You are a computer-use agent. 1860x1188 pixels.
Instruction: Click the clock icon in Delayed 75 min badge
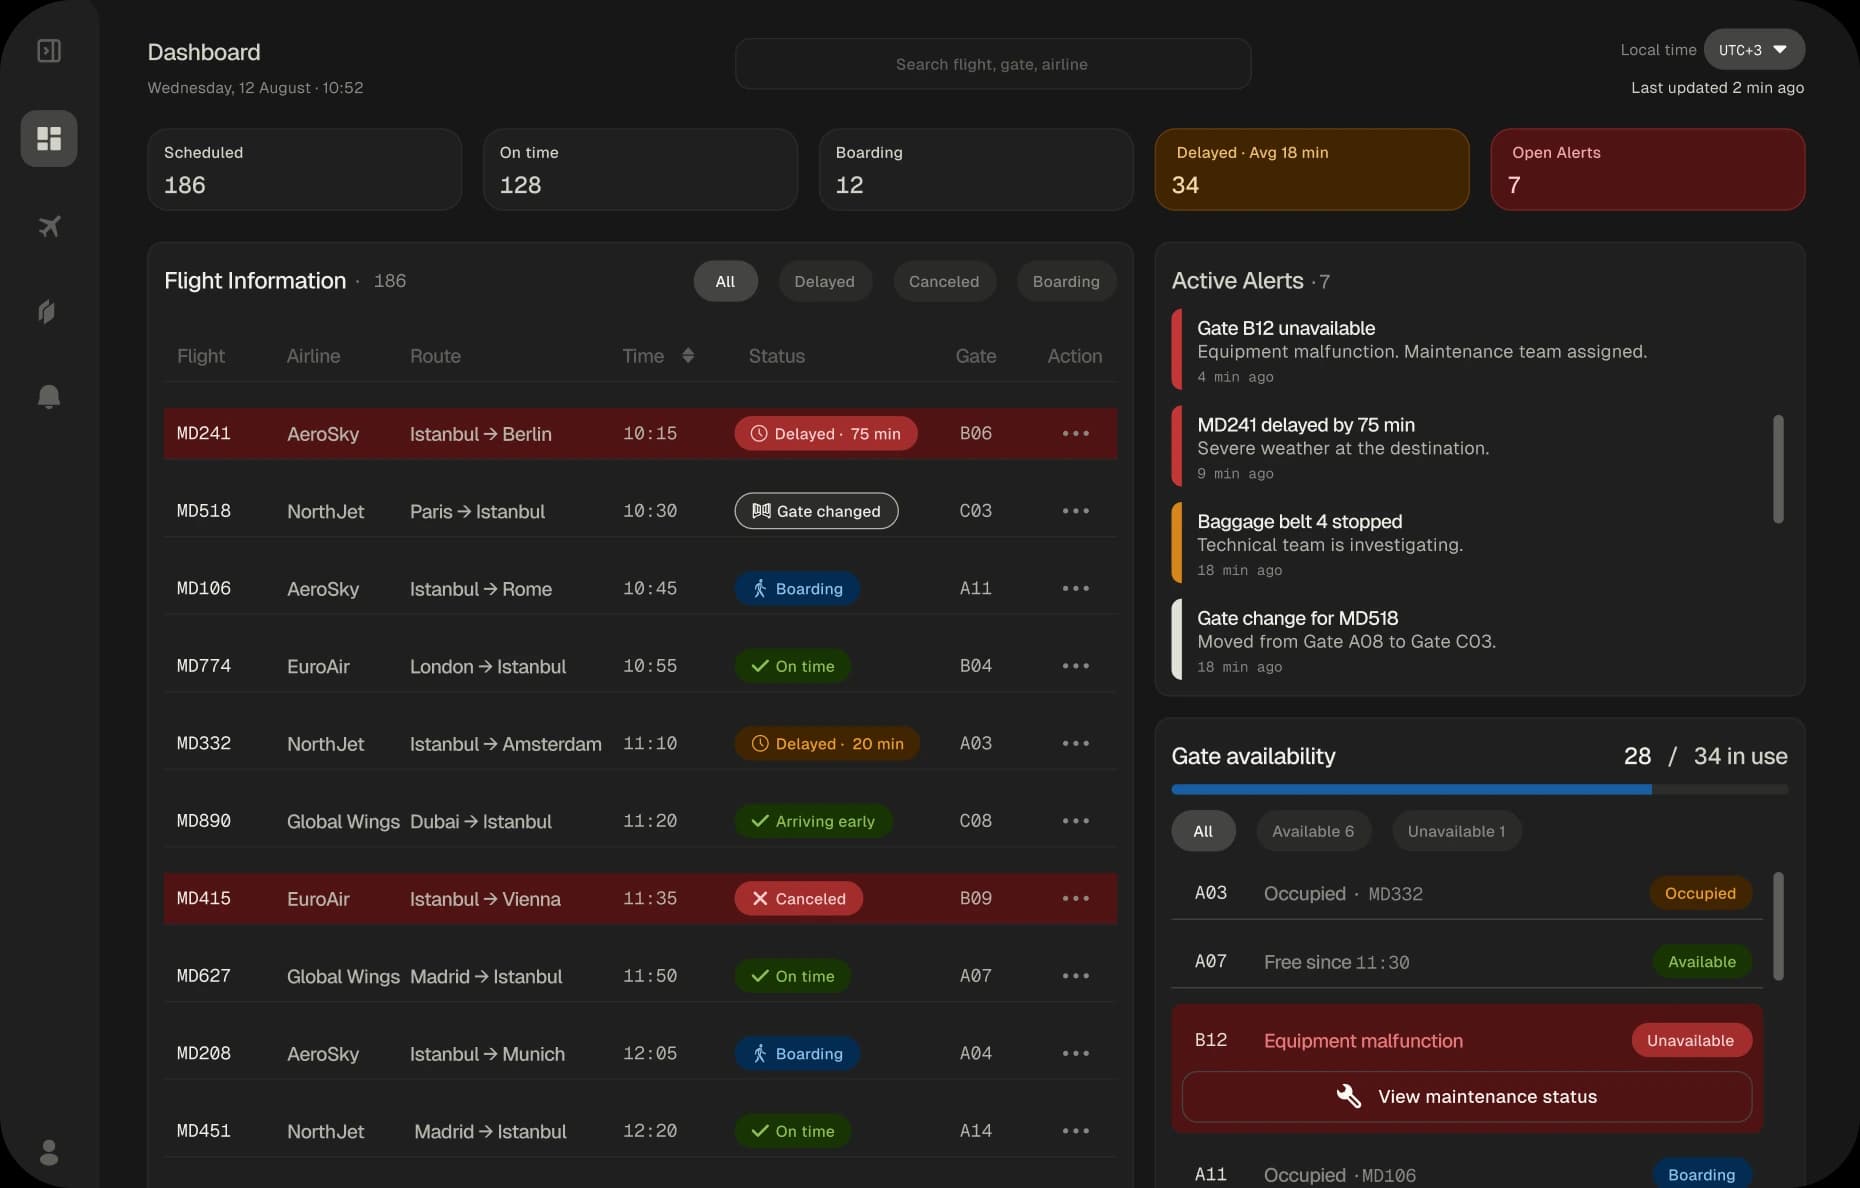[x=759, y=433]
